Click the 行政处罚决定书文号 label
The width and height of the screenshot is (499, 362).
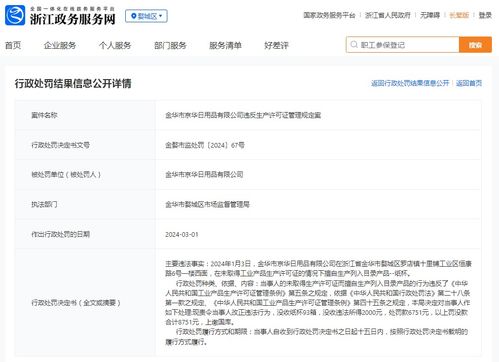coord(60,145)
